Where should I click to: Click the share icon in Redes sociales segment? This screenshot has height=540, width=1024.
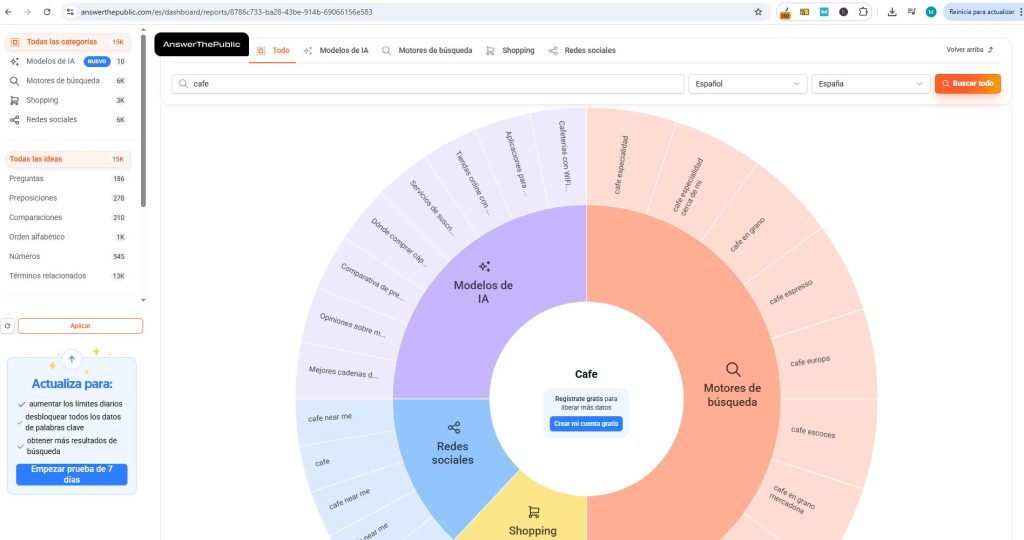(454, 428)
